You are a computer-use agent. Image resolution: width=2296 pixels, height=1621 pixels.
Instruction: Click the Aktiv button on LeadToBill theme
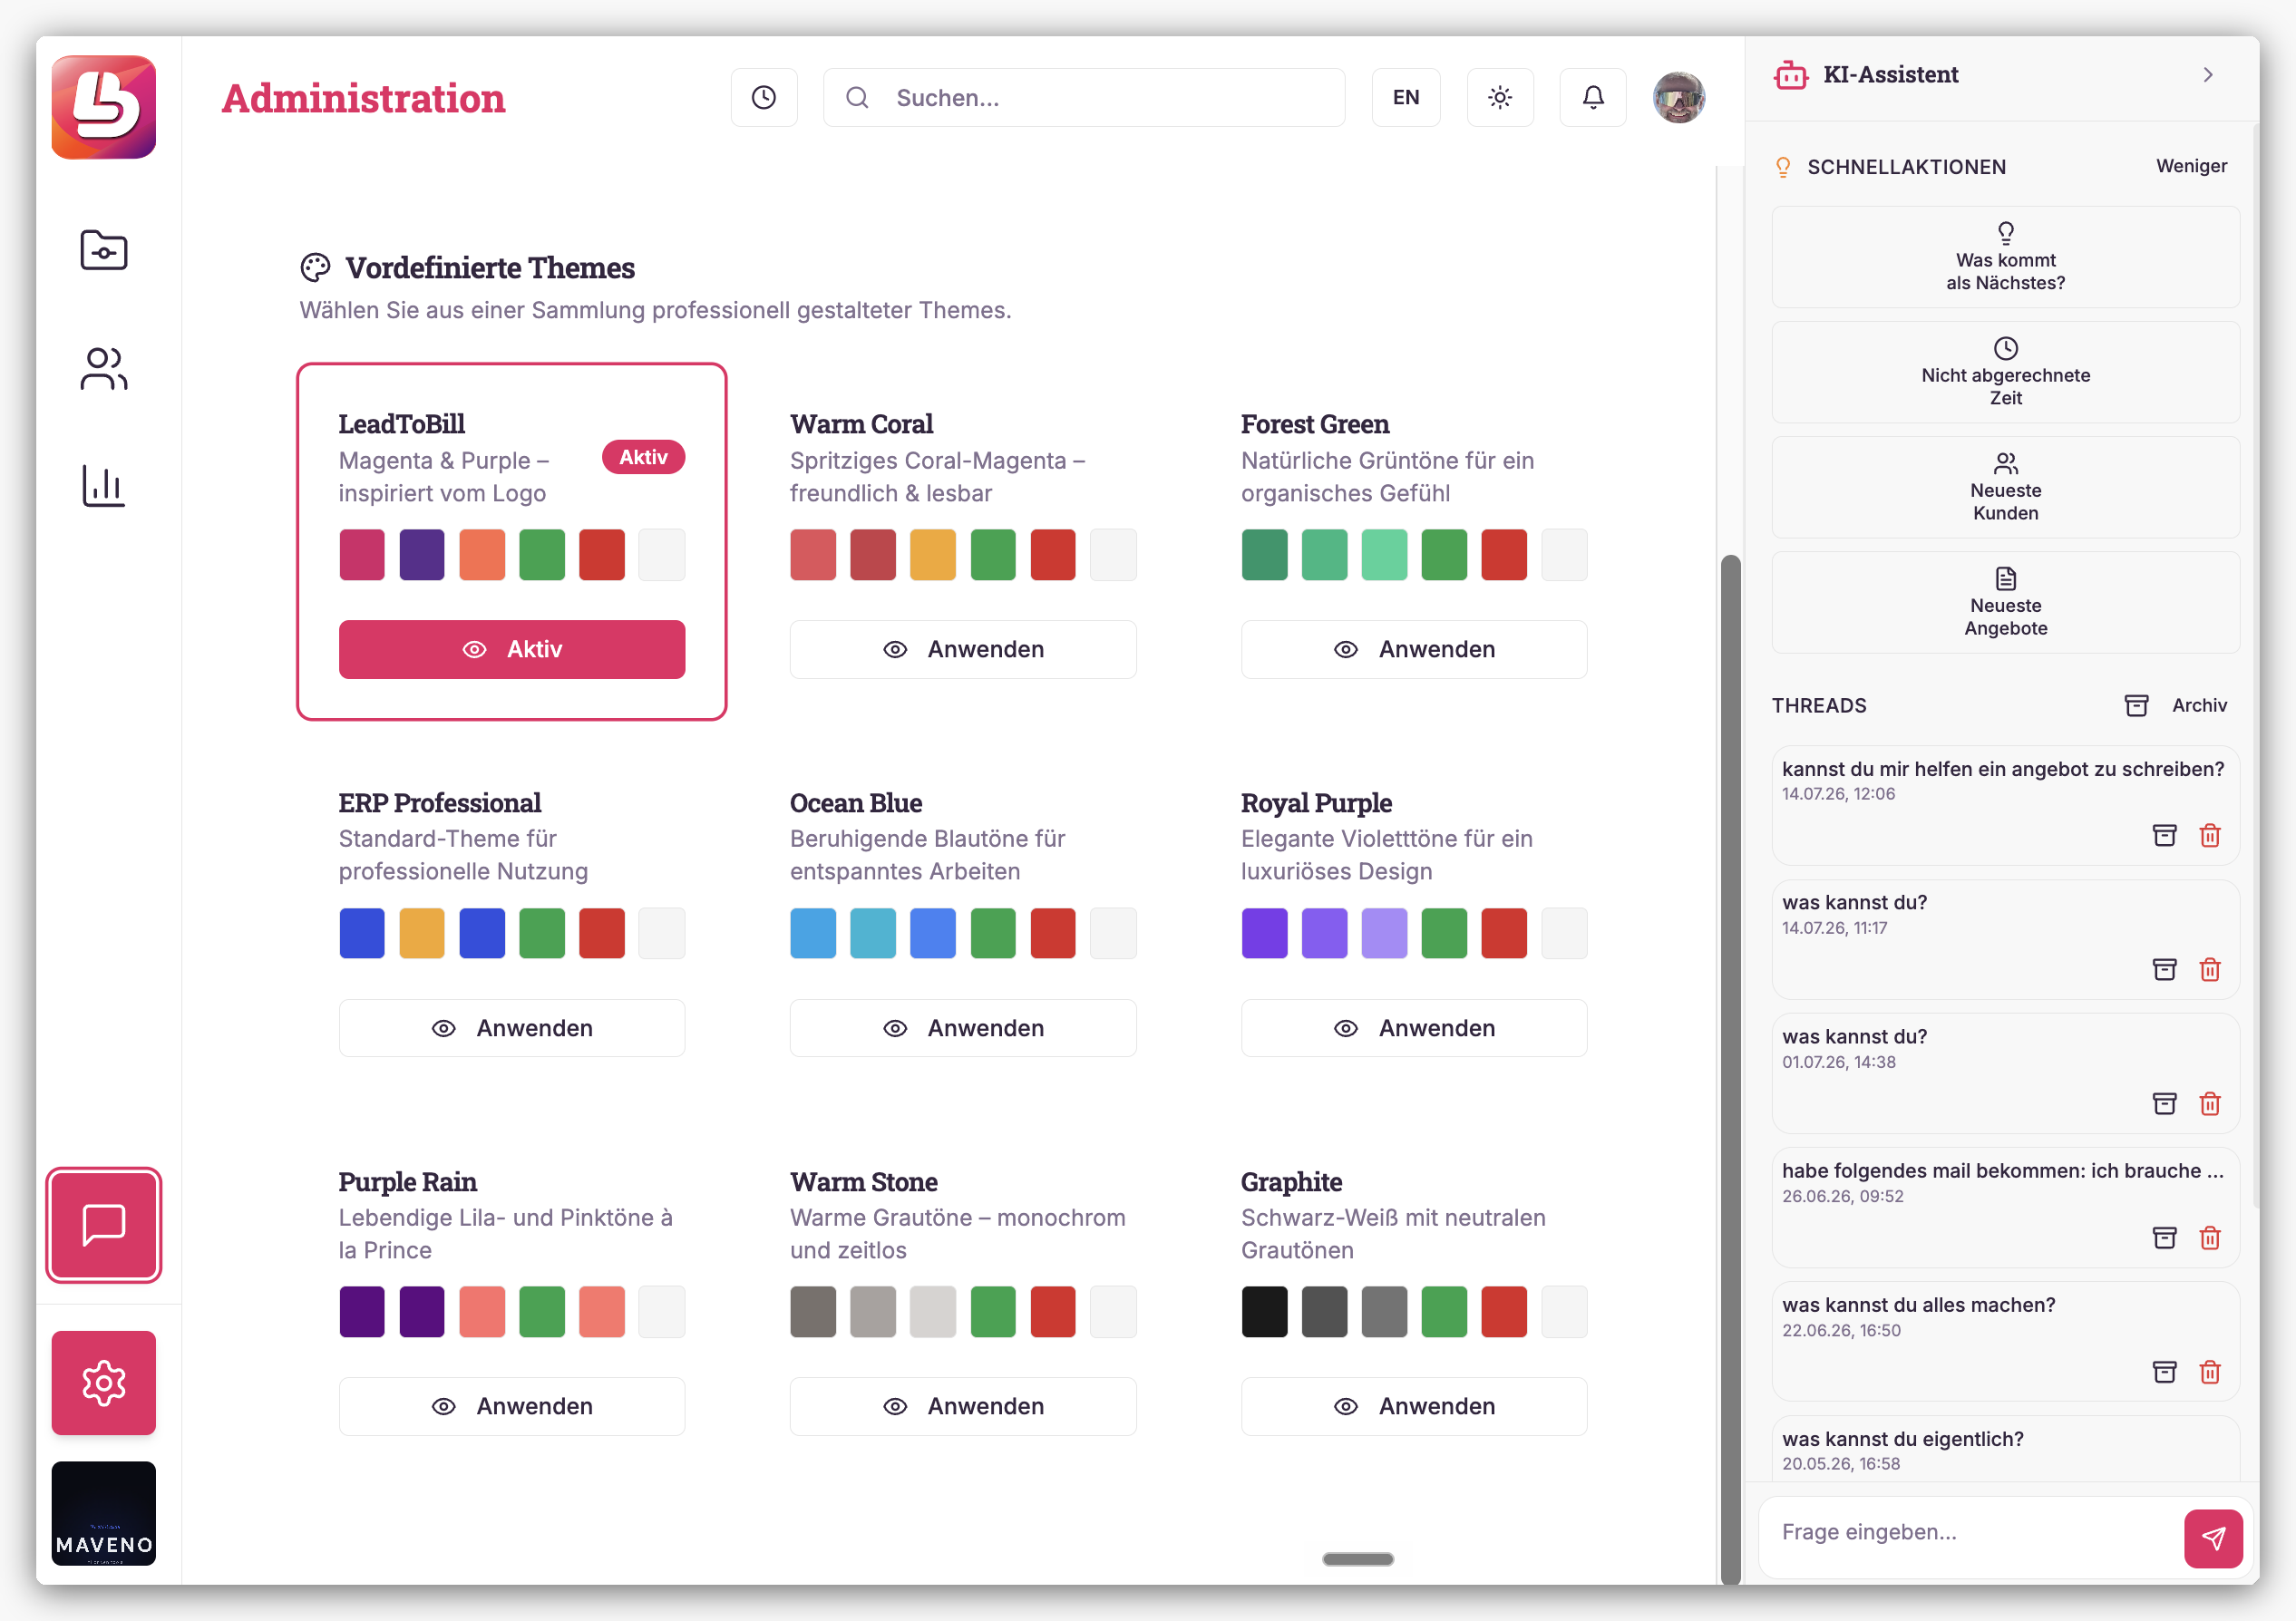[512, 649]
